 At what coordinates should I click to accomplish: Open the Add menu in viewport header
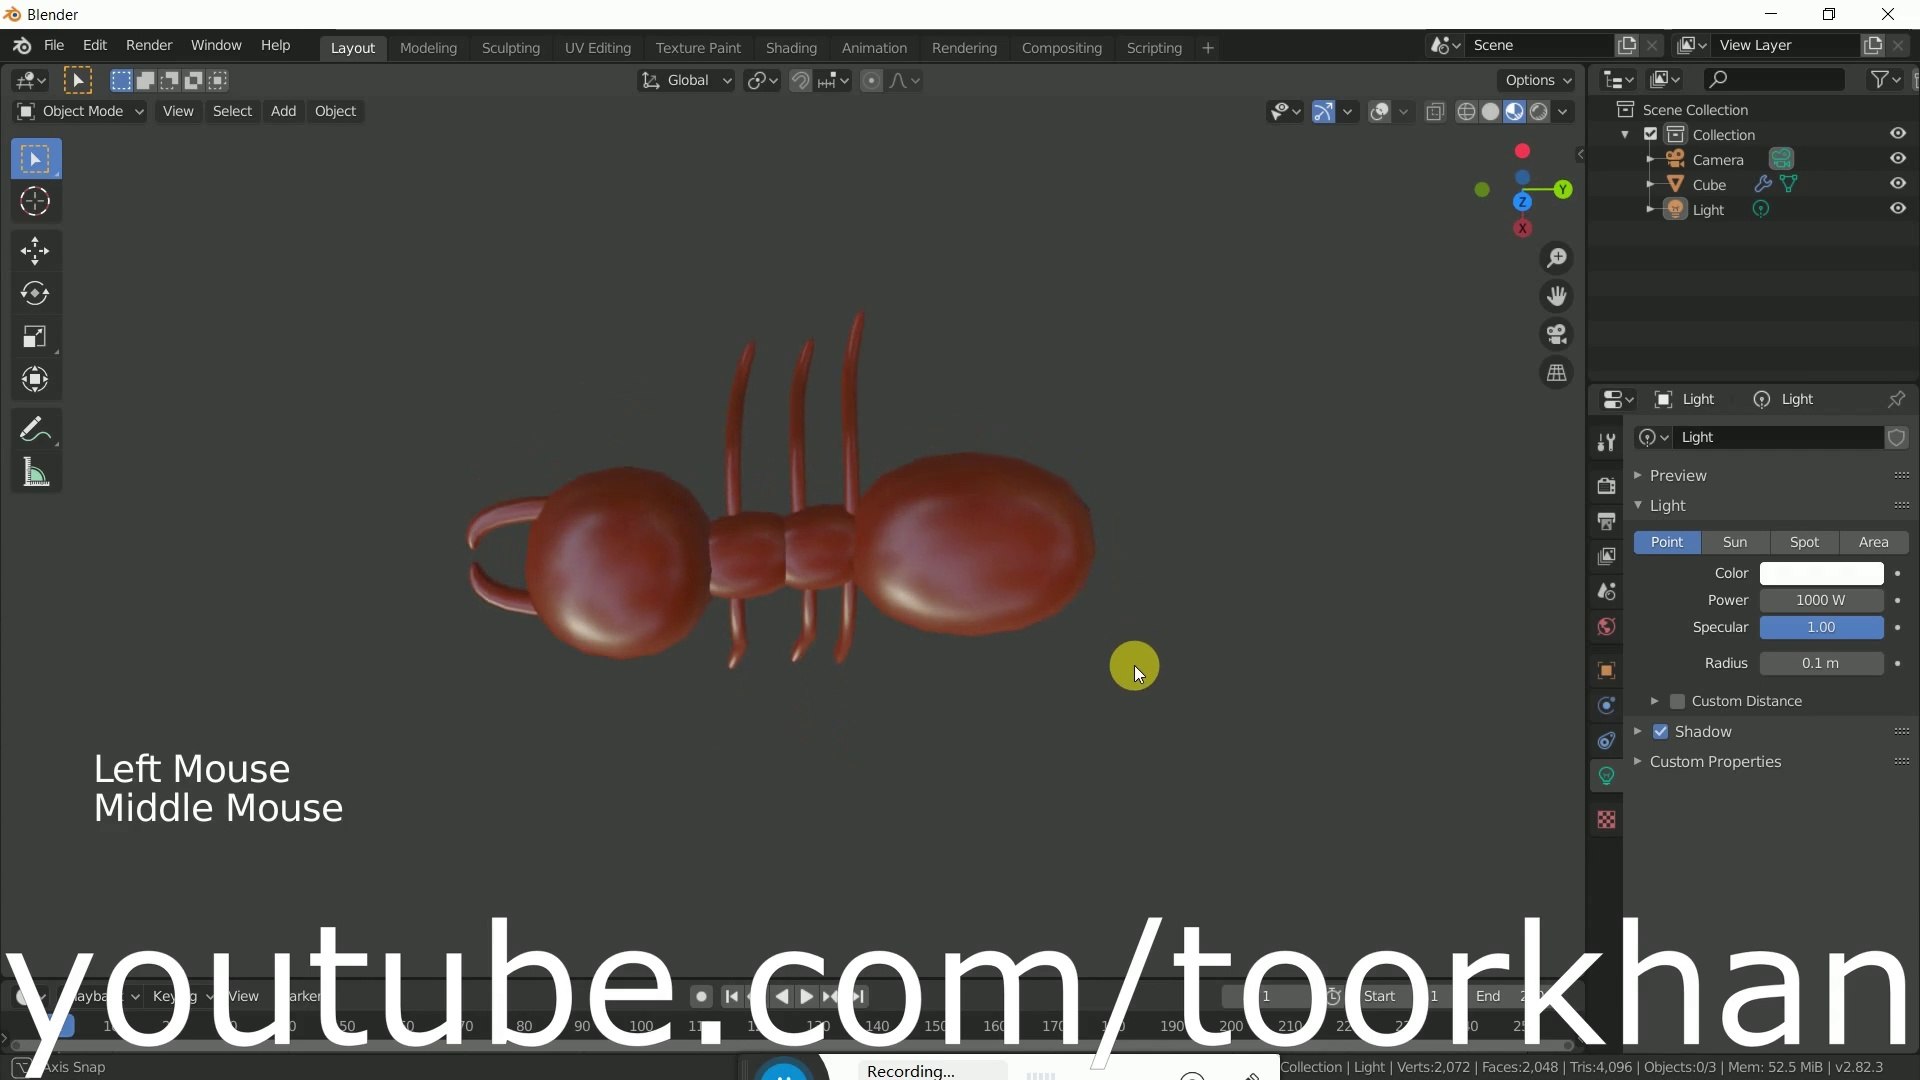(283, 111)
